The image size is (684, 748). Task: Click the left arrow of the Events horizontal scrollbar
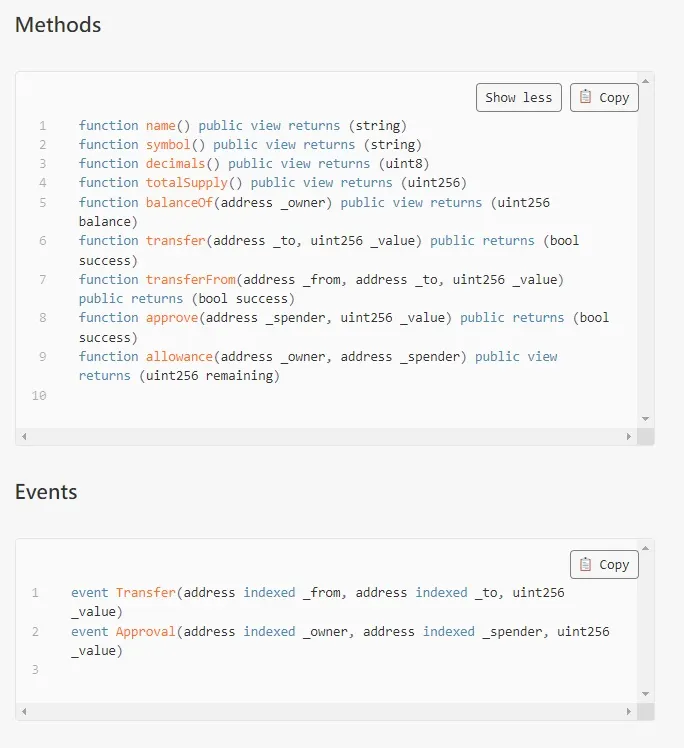24,711
